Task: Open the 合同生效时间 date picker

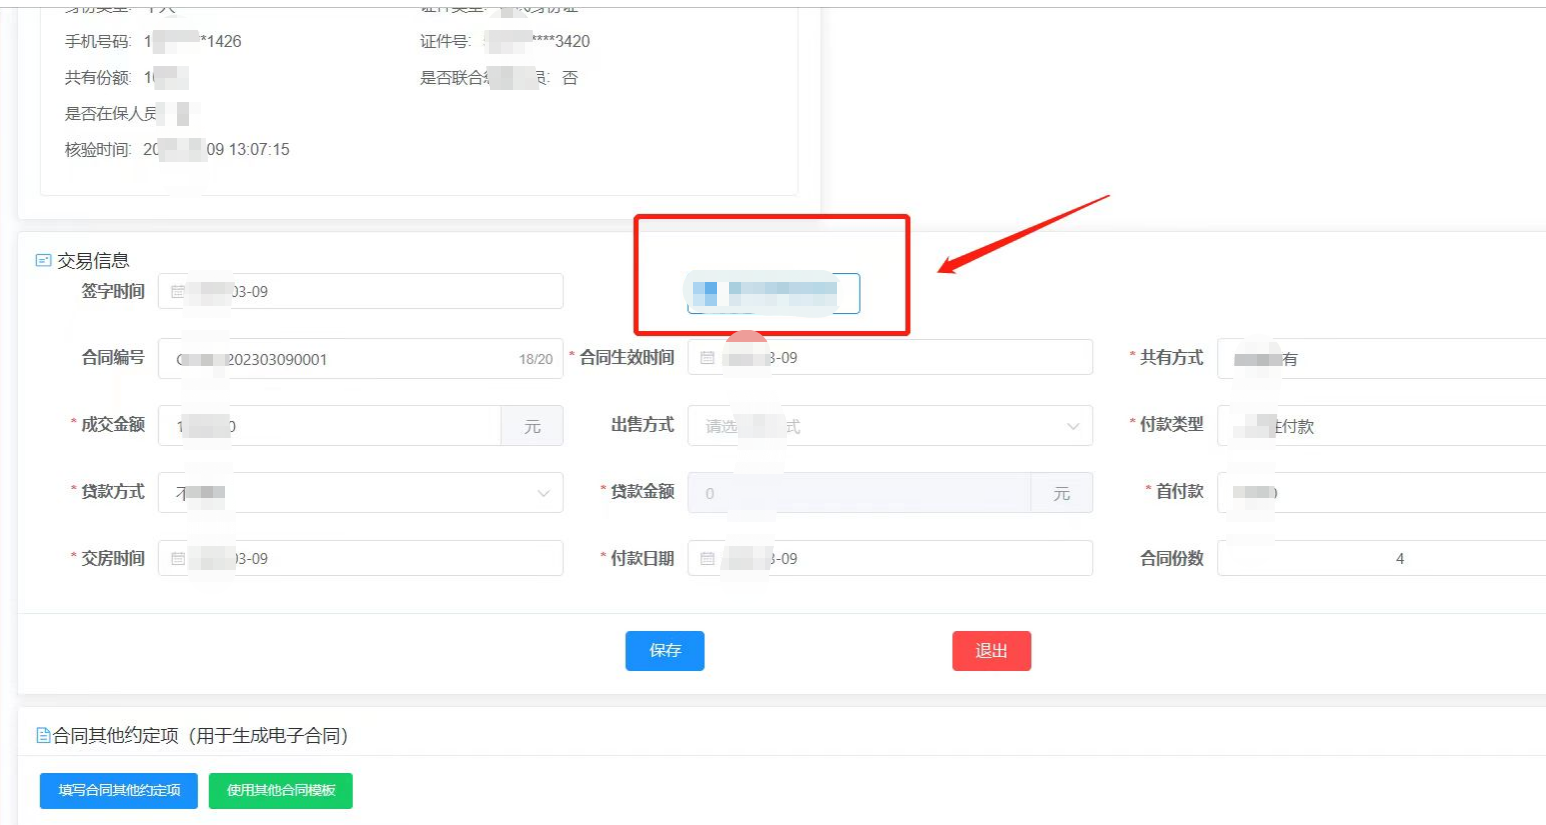Action: click(890, 358)
